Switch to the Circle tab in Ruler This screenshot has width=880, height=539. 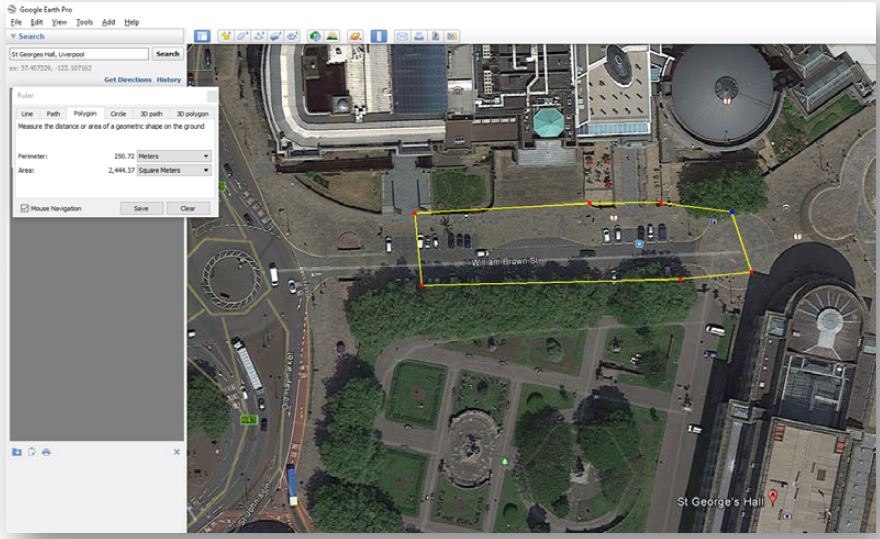click(118, 114)
